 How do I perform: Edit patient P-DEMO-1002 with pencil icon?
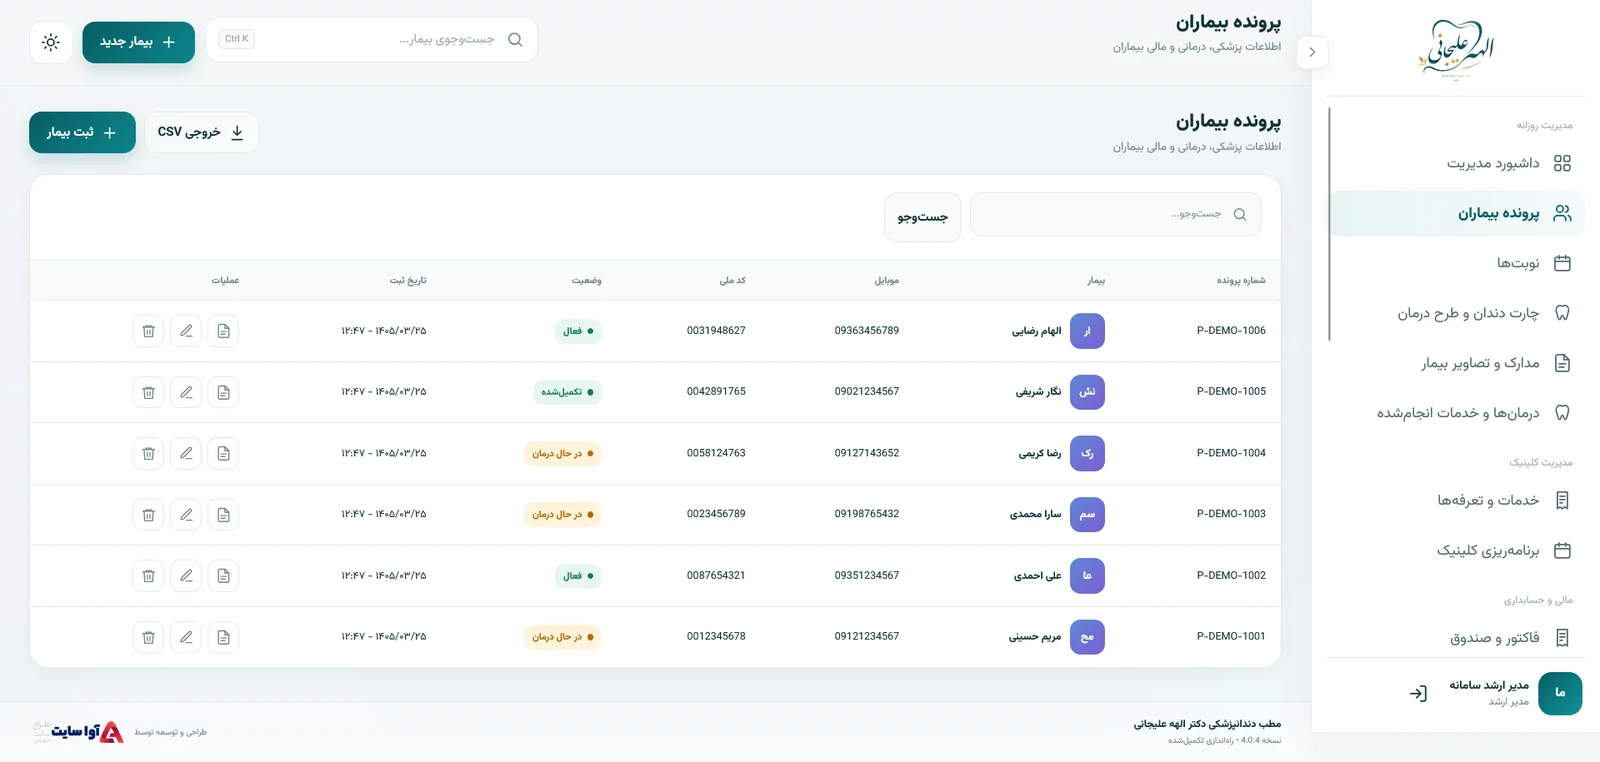186,576
